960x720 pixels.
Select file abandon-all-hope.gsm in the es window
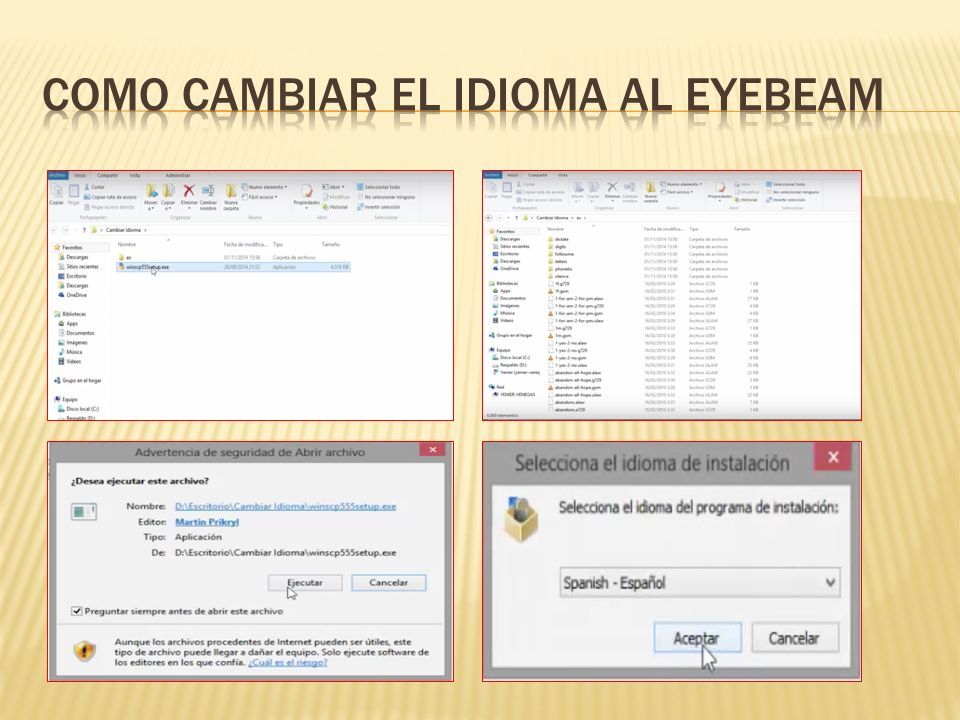click(574, 388)
